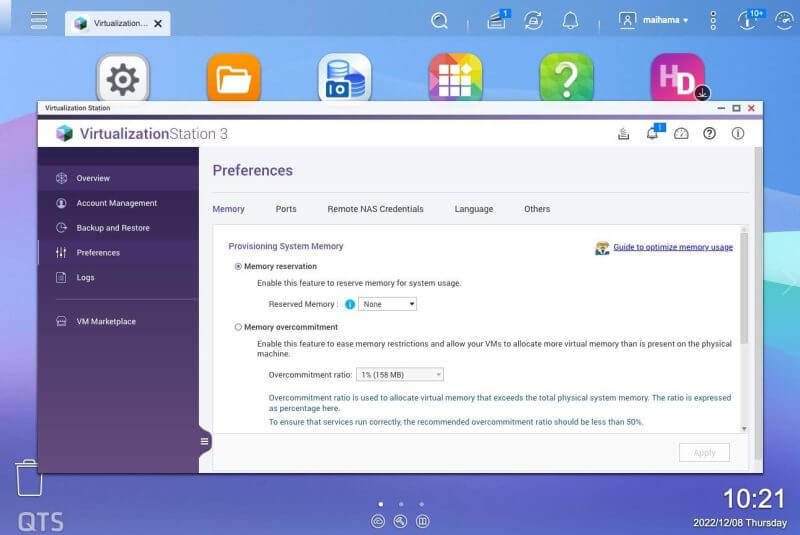800x535 pixels.
Task: Click the import VM icon in header
Action: [623, 134]
